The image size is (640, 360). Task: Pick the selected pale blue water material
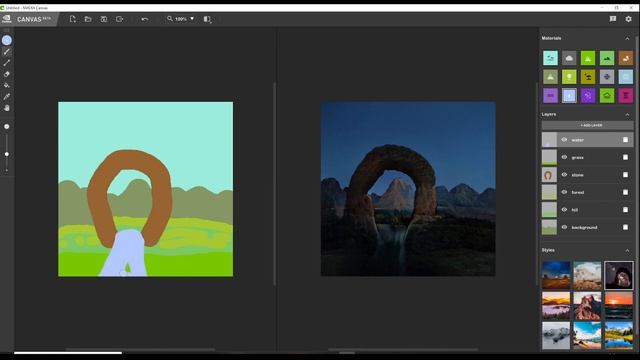(x=569, y=96)
